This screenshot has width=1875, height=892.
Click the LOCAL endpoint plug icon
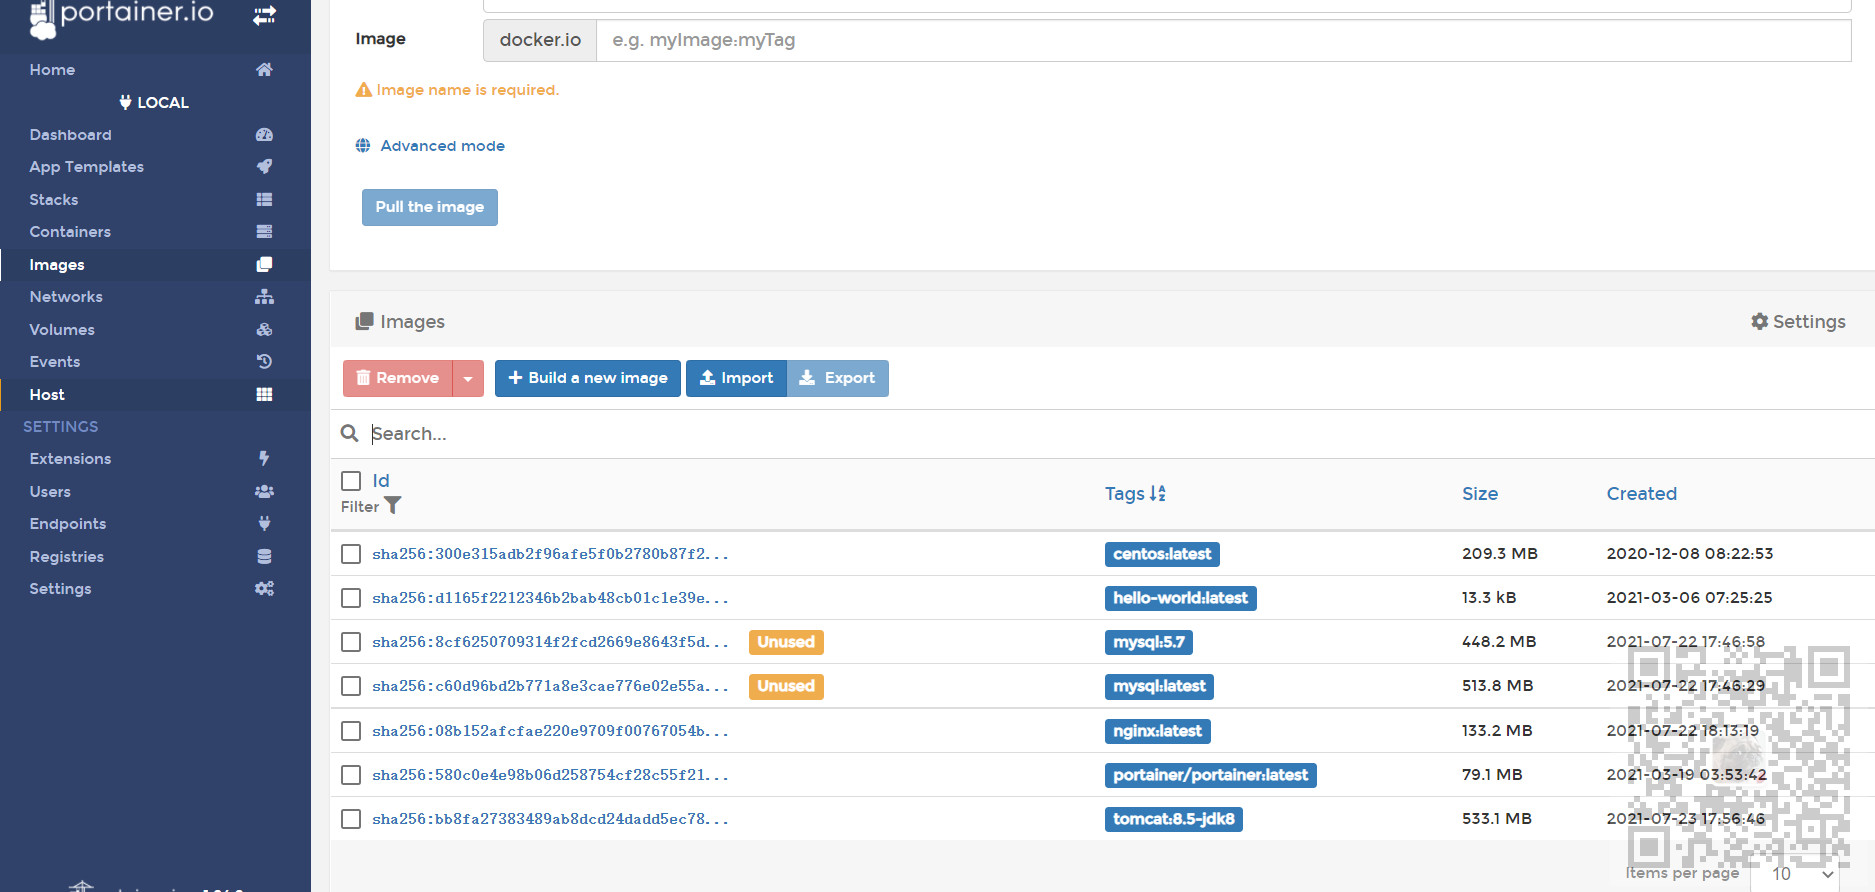(x=125, y=102)
